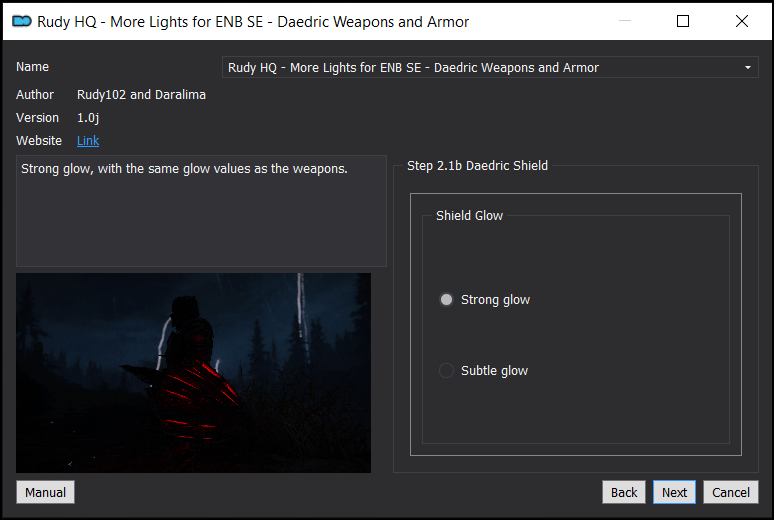This screenshot has width=774, height=520.
Task: Click the 'Name' field label
Action: pos(33,67)
